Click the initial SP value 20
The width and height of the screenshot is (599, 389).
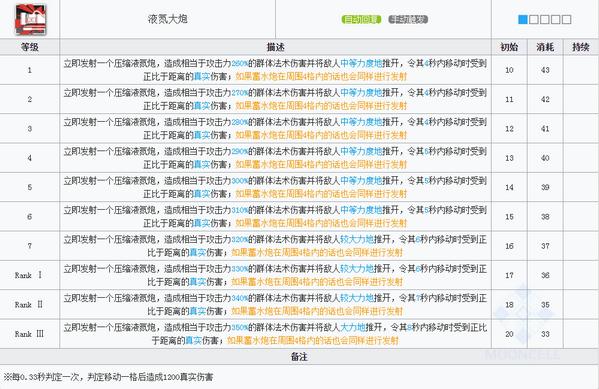pyautogui.click(x=509, y=334)
